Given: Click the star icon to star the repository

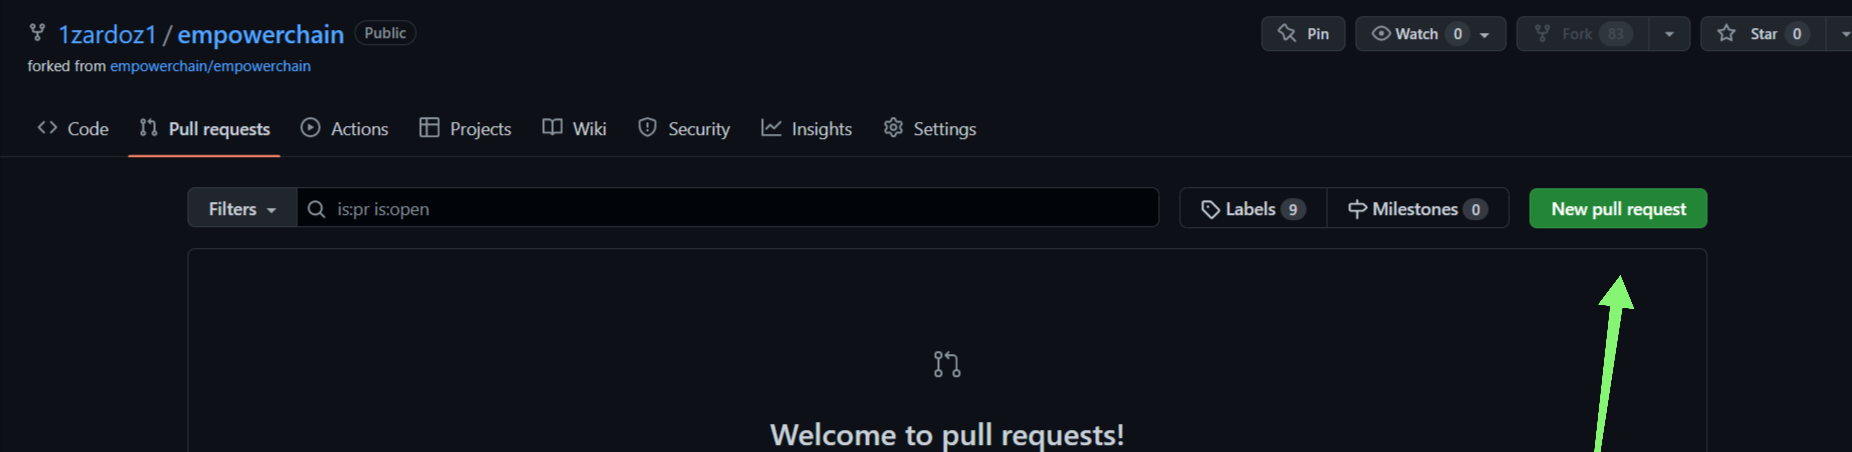Looking at the screenshot, I should [1726, 33].
